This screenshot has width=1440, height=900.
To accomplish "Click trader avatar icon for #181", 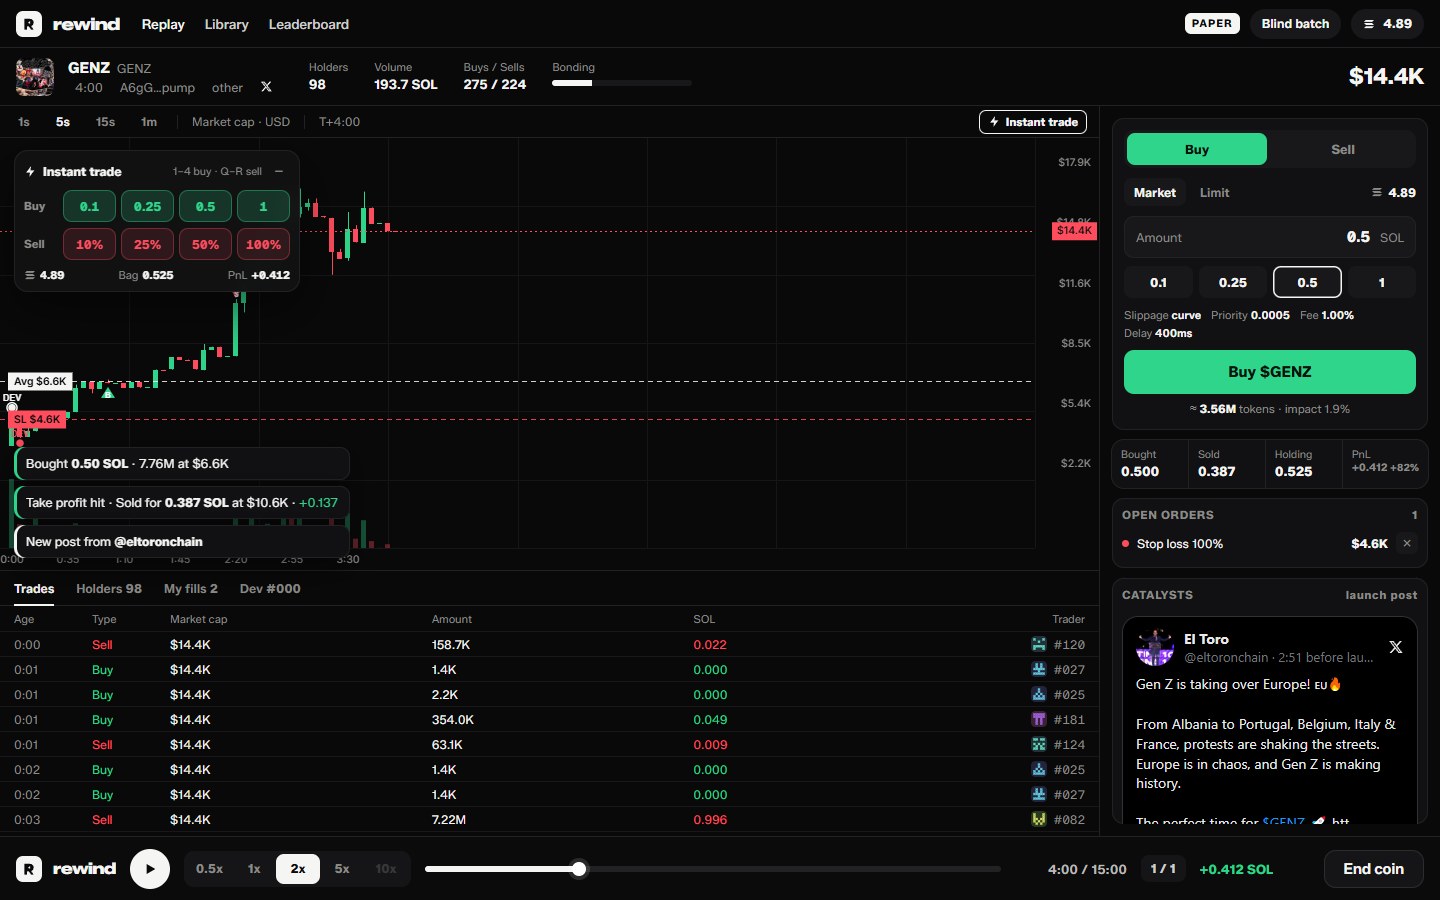I will [x=1039, y=719].
